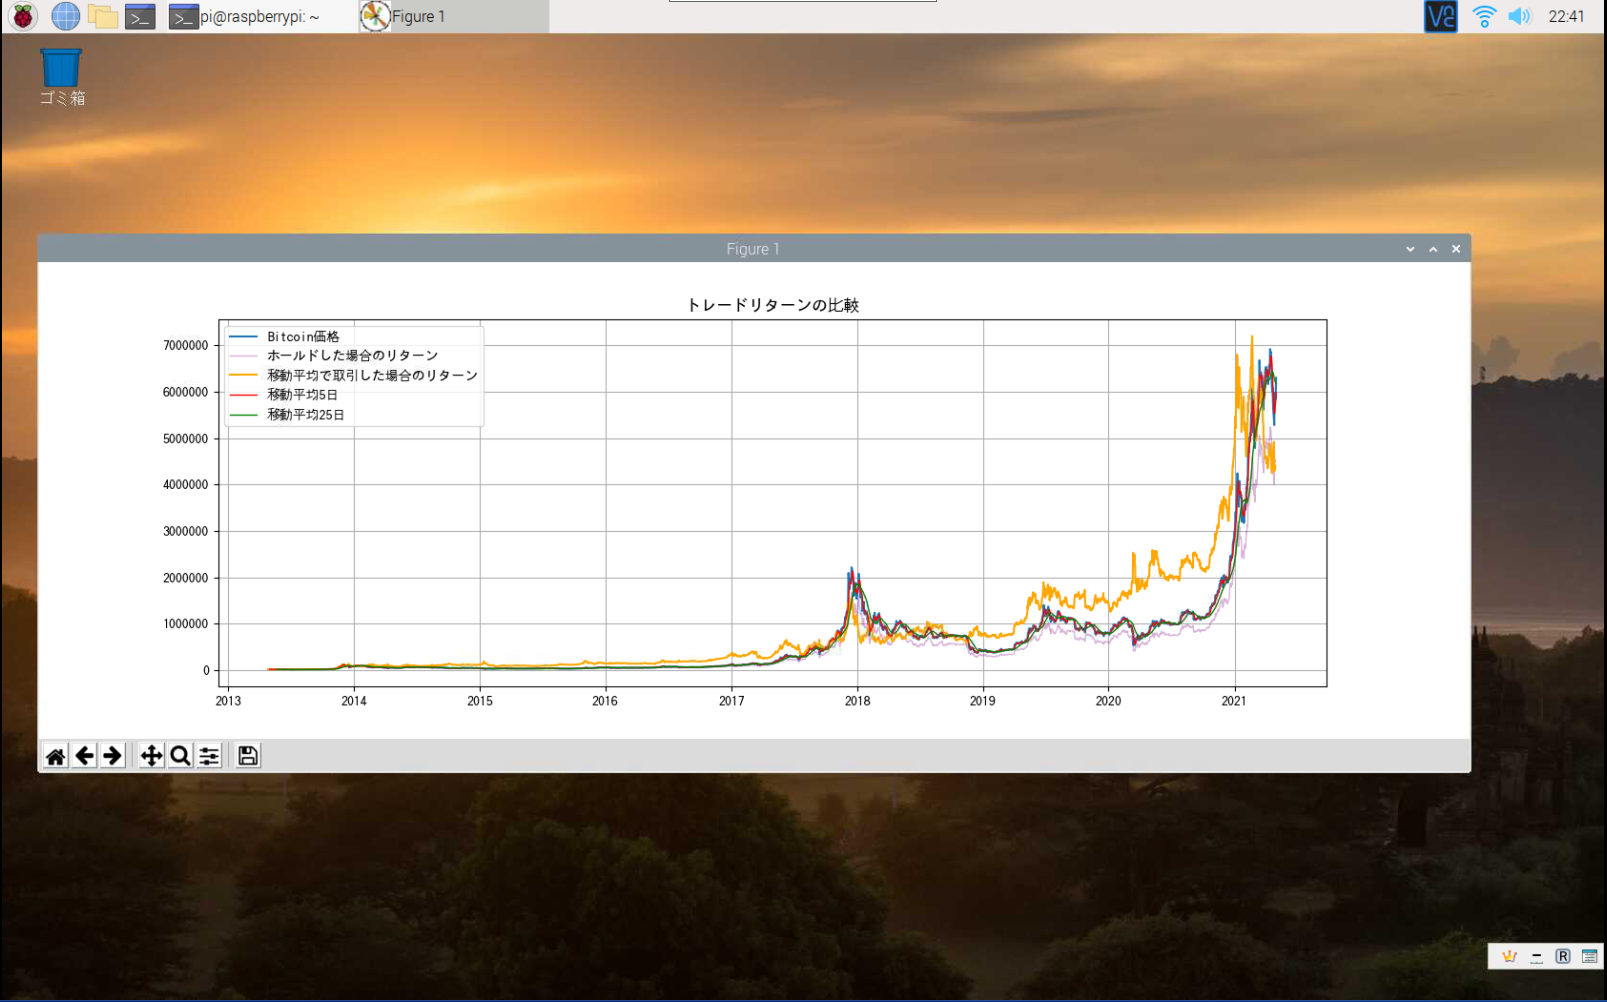The width and height of the screenshot is (1607, 1002).
Task: Click legend entry ホールドした場合のリターン
Action: click(352, 356)
